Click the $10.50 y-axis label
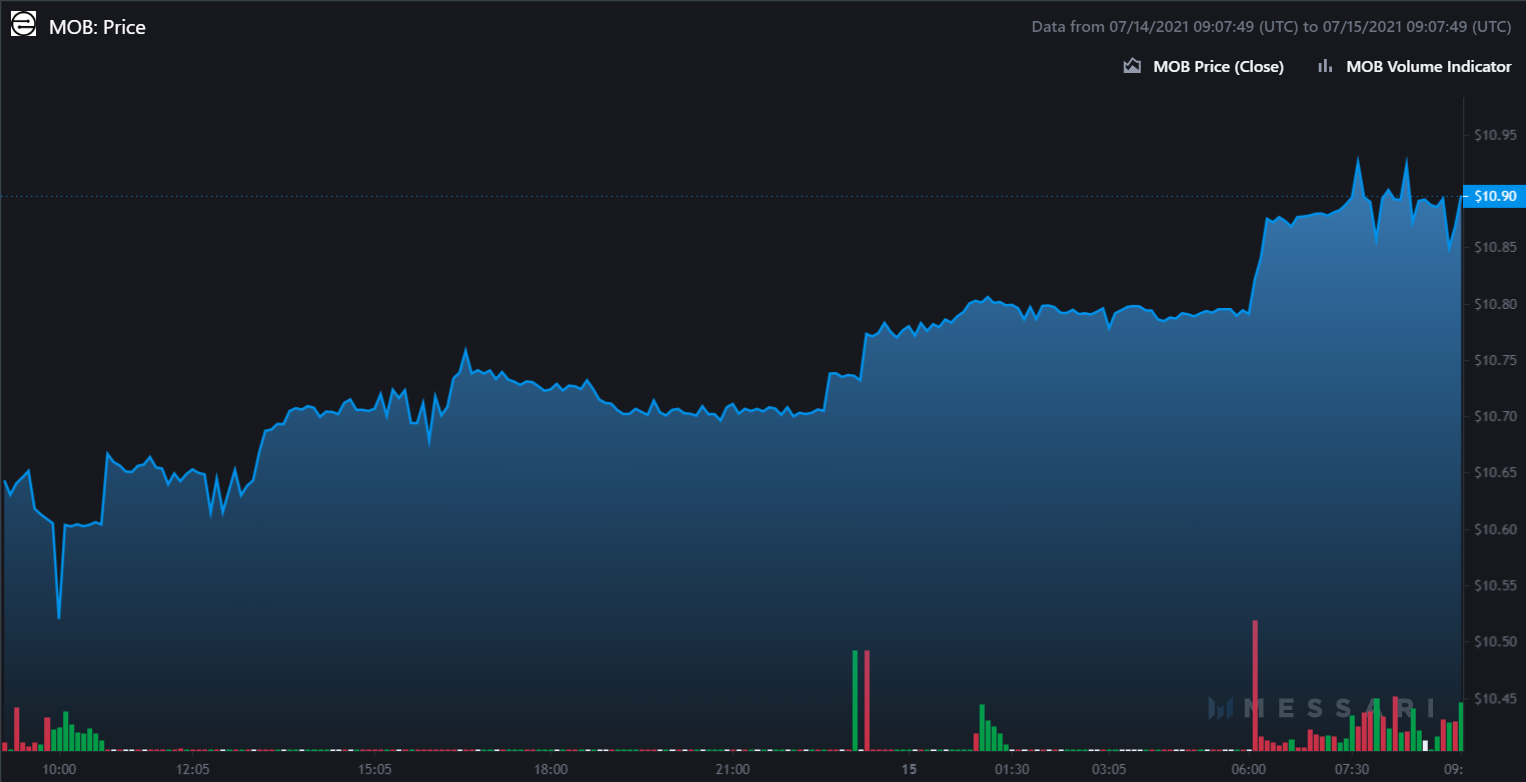The image size is (1526, 782). 1496,642
